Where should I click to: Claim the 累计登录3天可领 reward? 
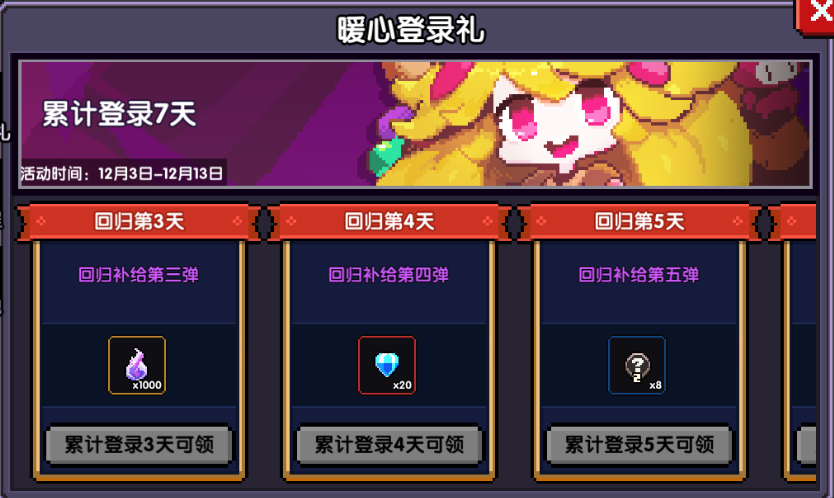(x=139, y=445)
